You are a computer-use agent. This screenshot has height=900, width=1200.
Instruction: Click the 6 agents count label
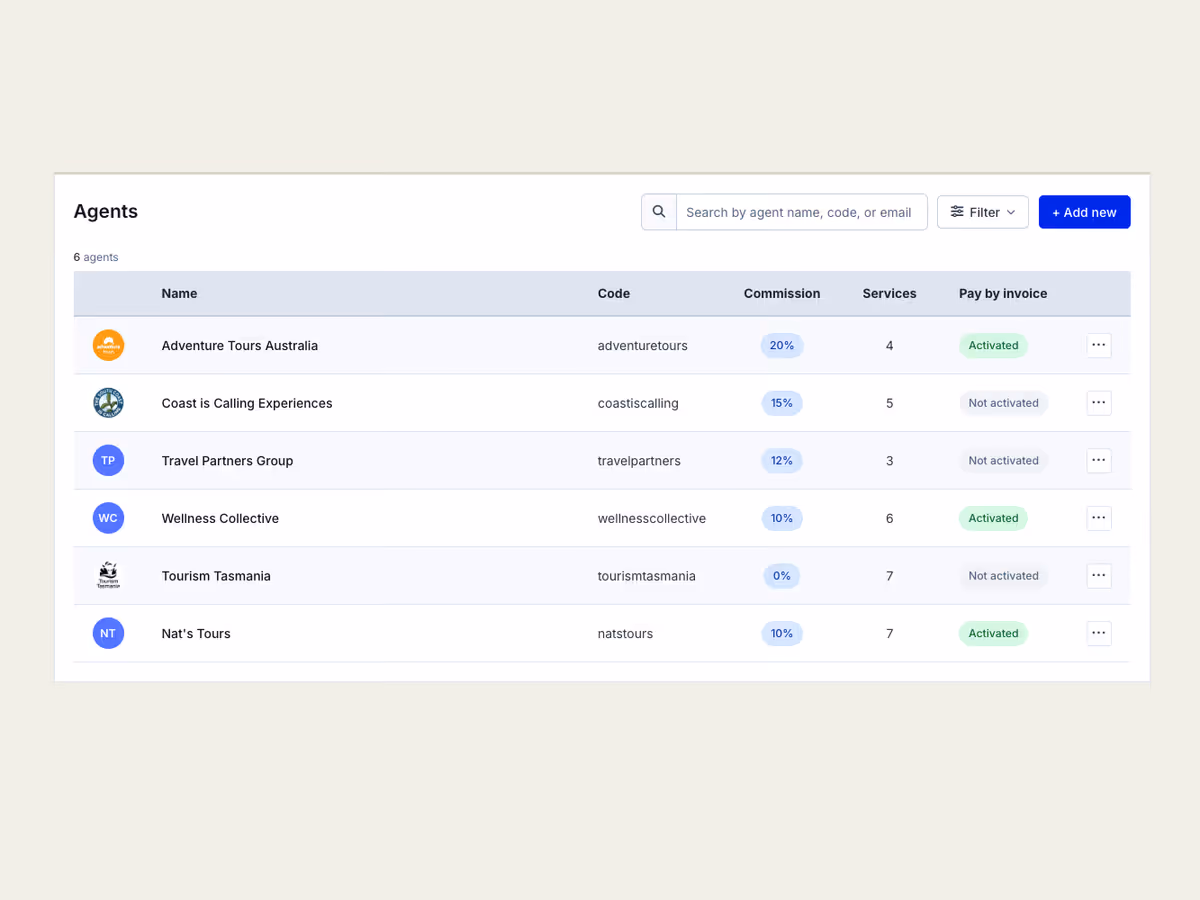[96, 257]
